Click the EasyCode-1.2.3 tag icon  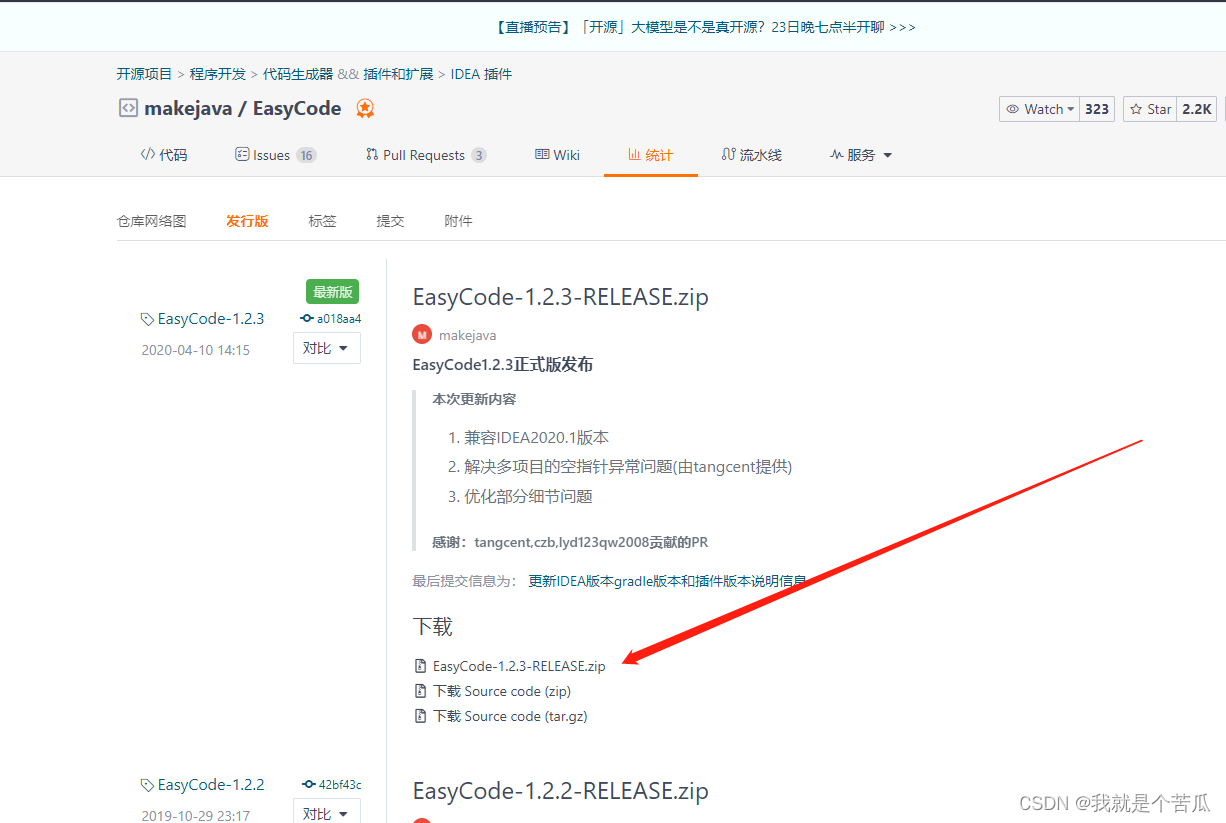(148, 318)
